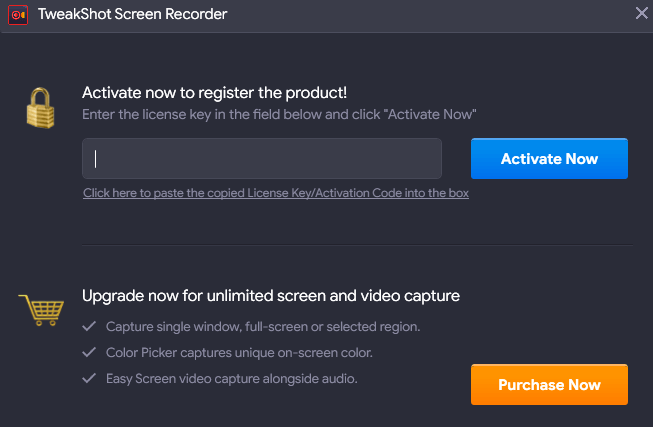Click the yellow shopping cart icon
This screenshot has width=653, height=427.
coord(41,309)
